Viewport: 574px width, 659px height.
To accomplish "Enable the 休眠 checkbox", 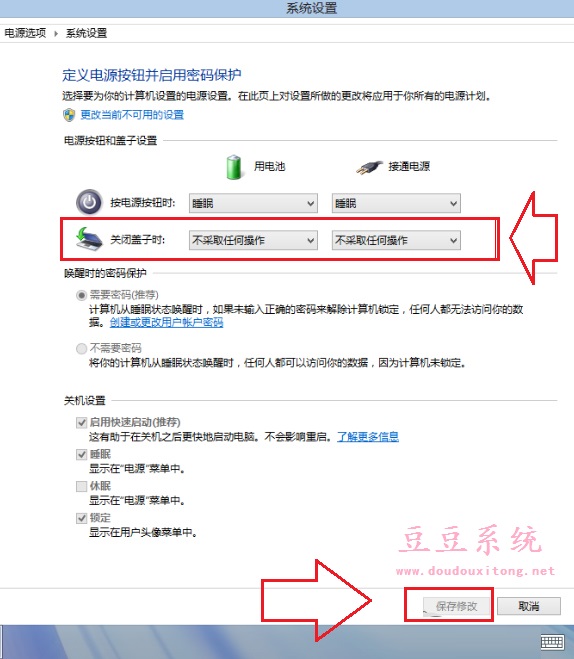I will 82,486.
